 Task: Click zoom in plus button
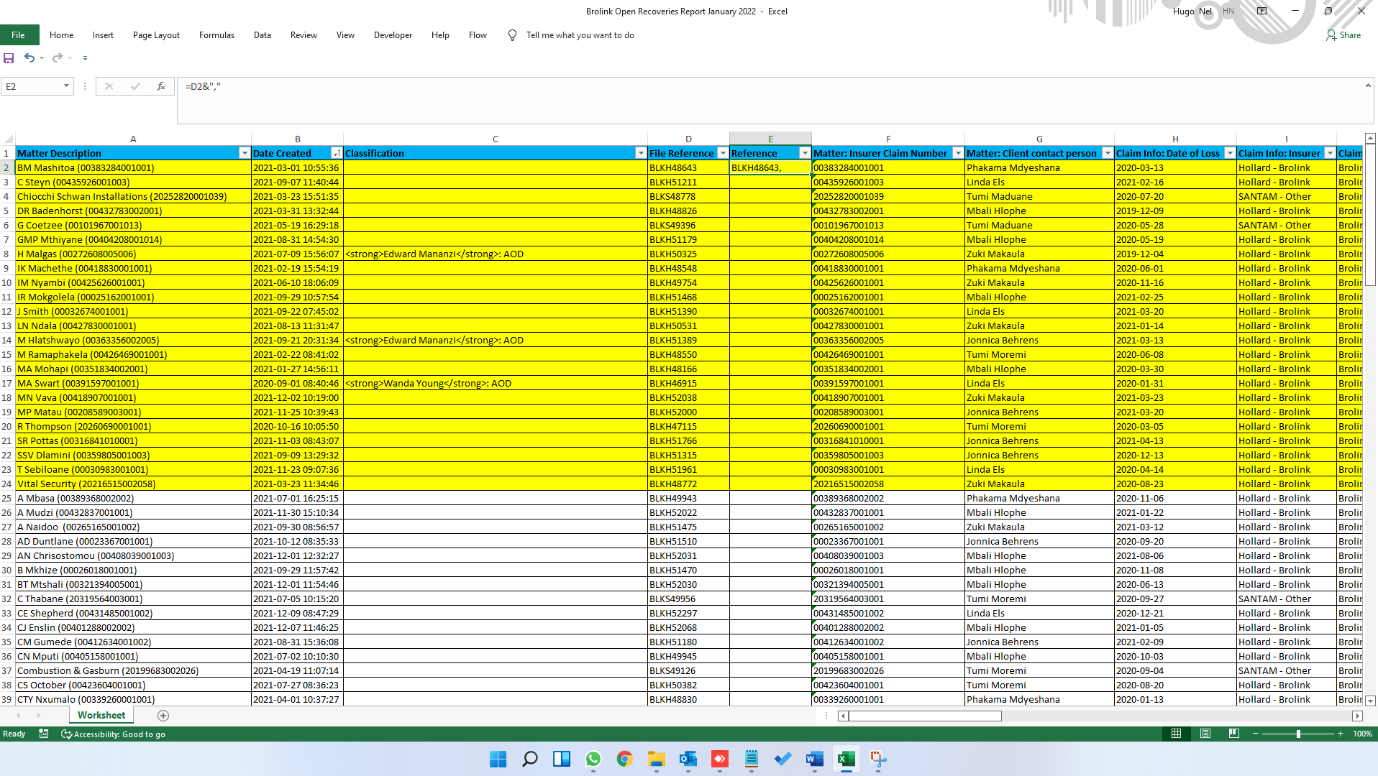click(x=1340, y=734)
